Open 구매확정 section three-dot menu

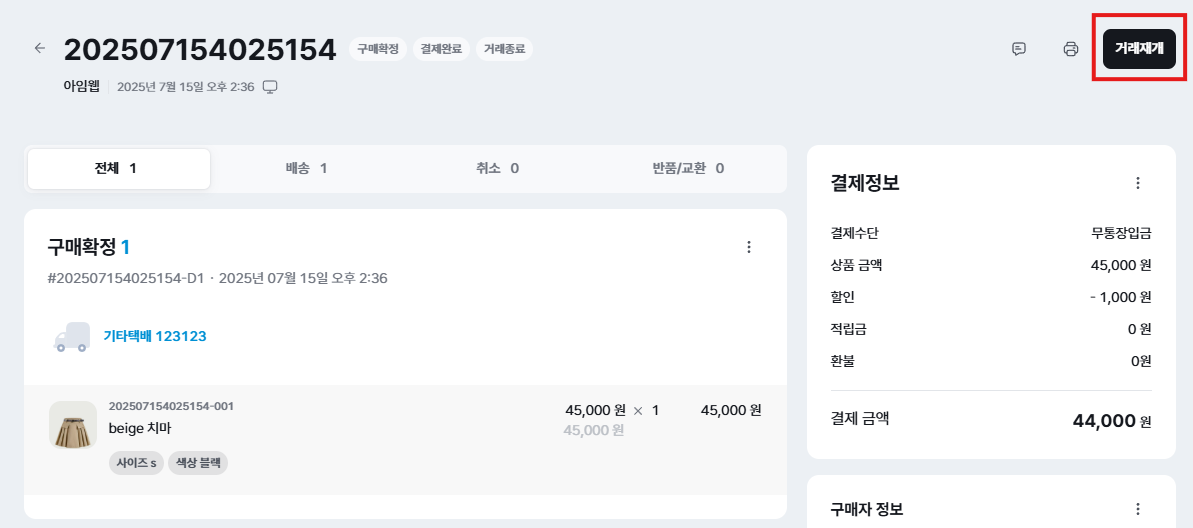749,247
